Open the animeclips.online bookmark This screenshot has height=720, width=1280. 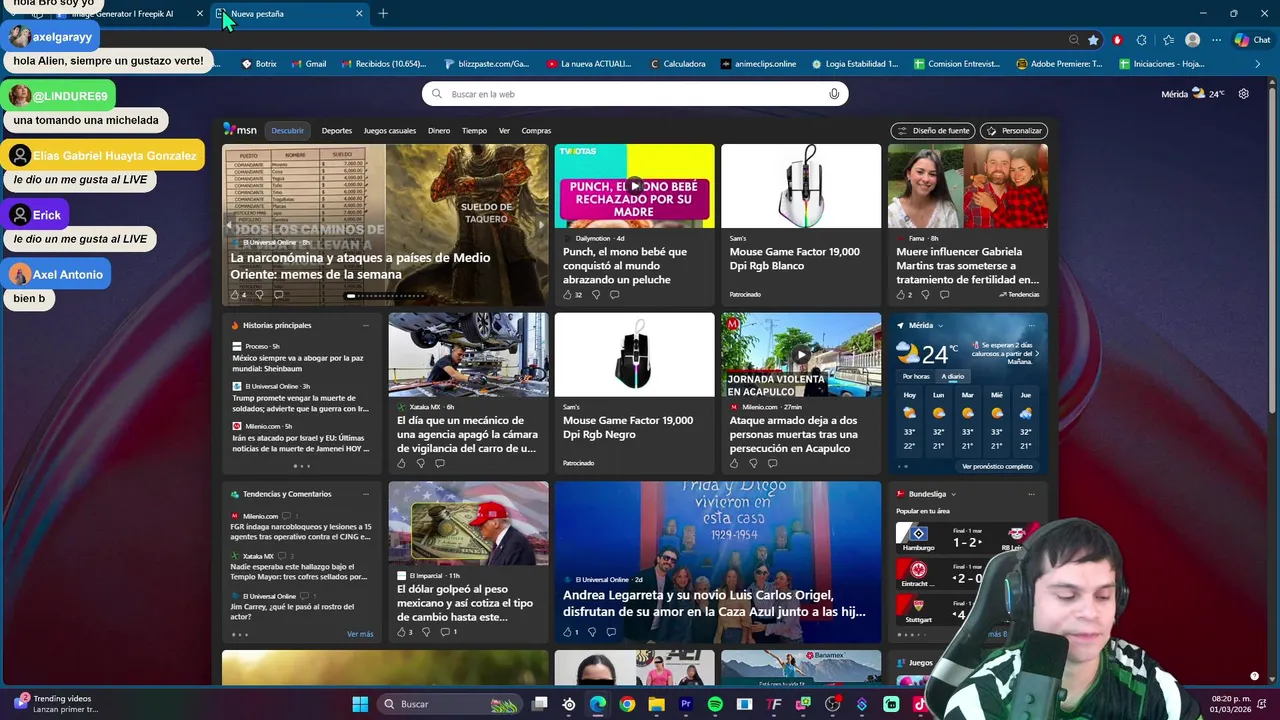[x=758, y=64]
